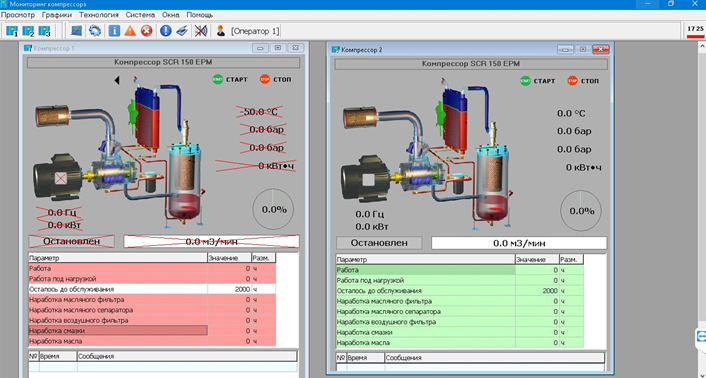Click Параметр column header in Компрессор 1
Viewport: 706px width, 378px height.
118,258
